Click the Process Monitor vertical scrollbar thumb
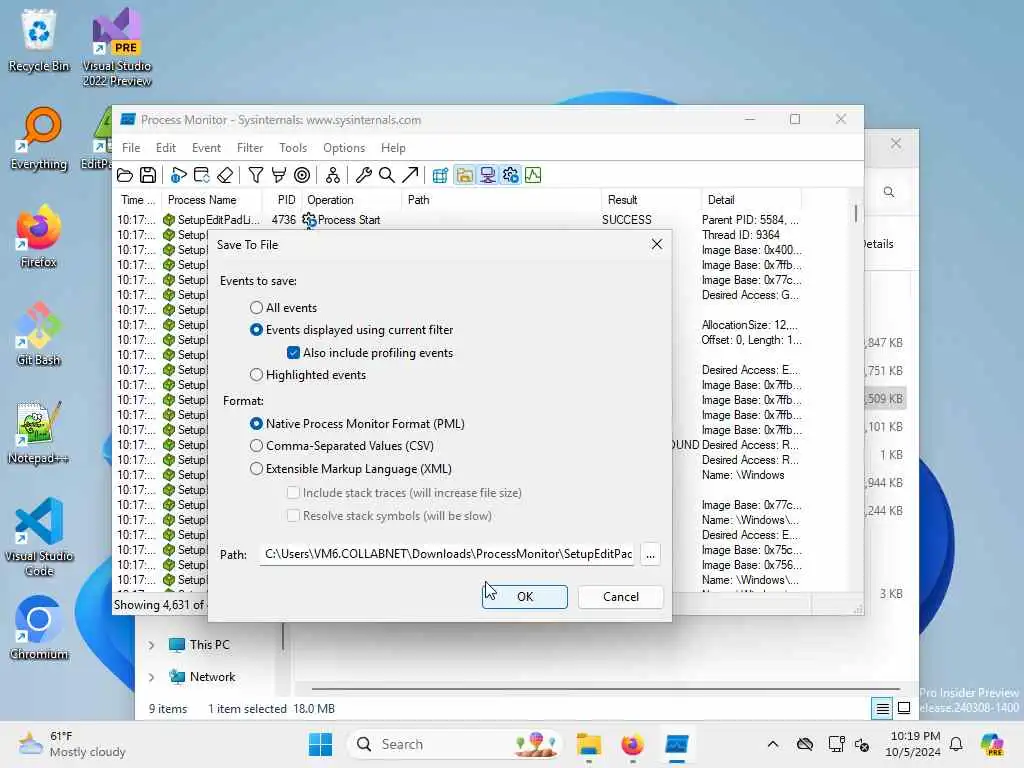The width and height of the screenshot is (1024, 768). pos(856,214)
